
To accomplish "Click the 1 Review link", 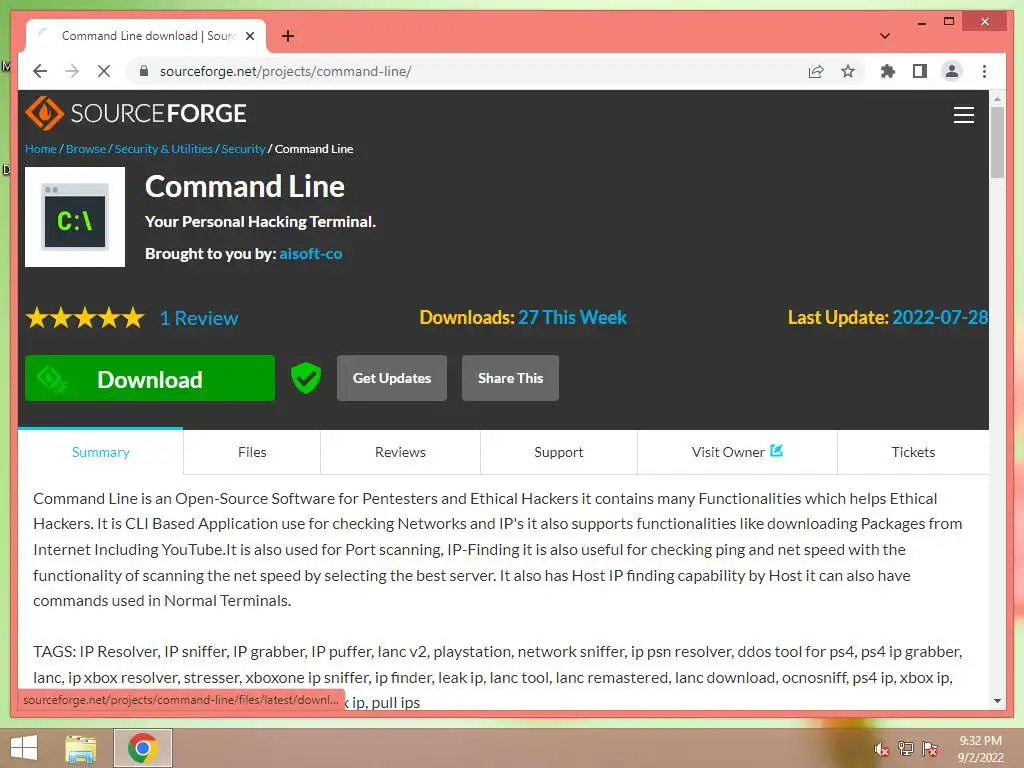I will (x=199, y=318).
